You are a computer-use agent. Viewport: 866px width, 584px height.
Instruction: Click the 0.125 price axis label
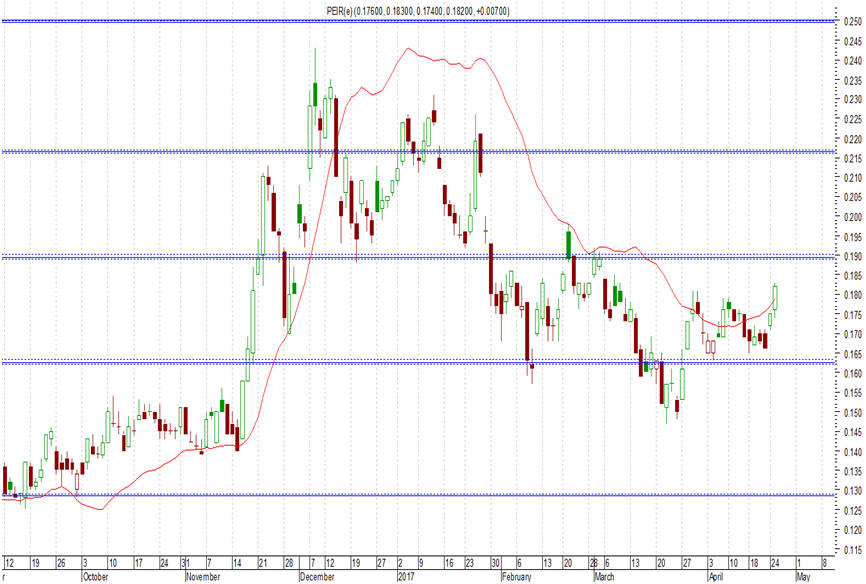click(853, 511)
